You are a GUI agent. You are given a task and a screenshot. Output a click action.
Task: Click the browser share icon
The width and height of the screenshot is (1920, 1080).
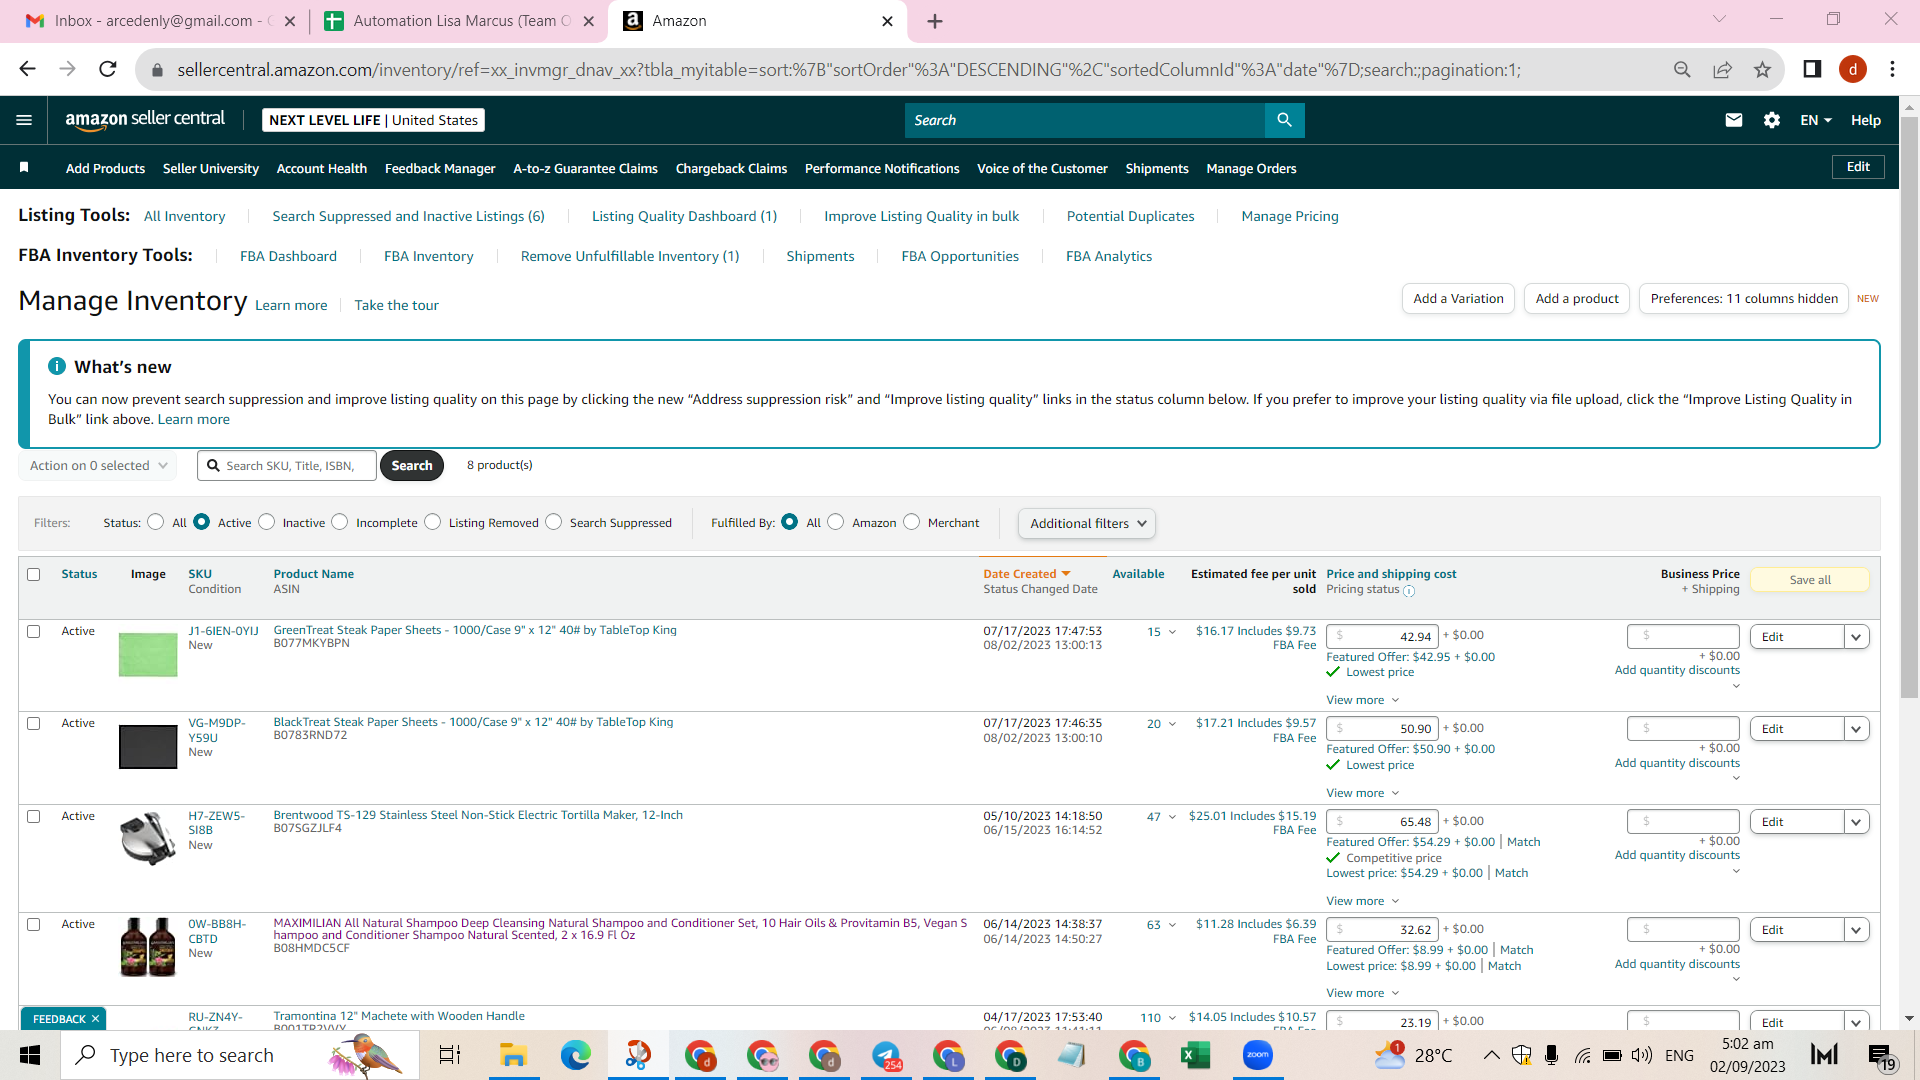(1722, 69)
